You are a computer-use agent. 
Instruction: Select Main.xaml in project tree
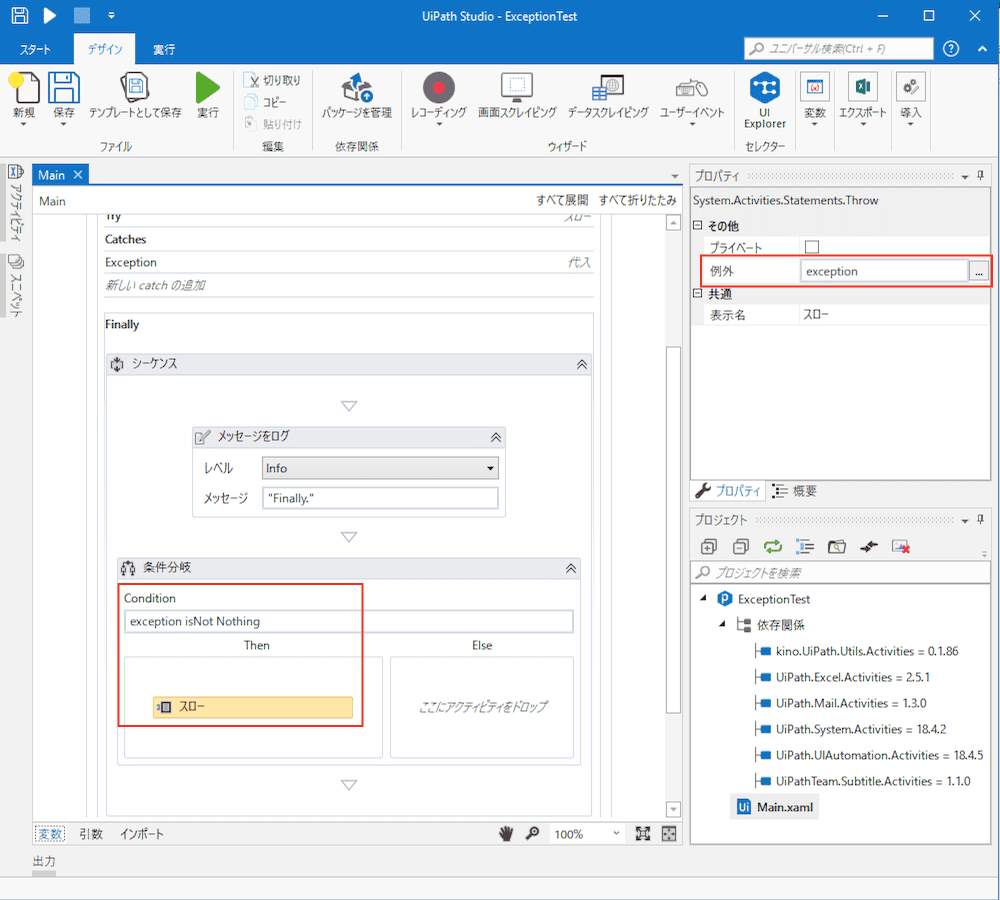tap(775, 807)
